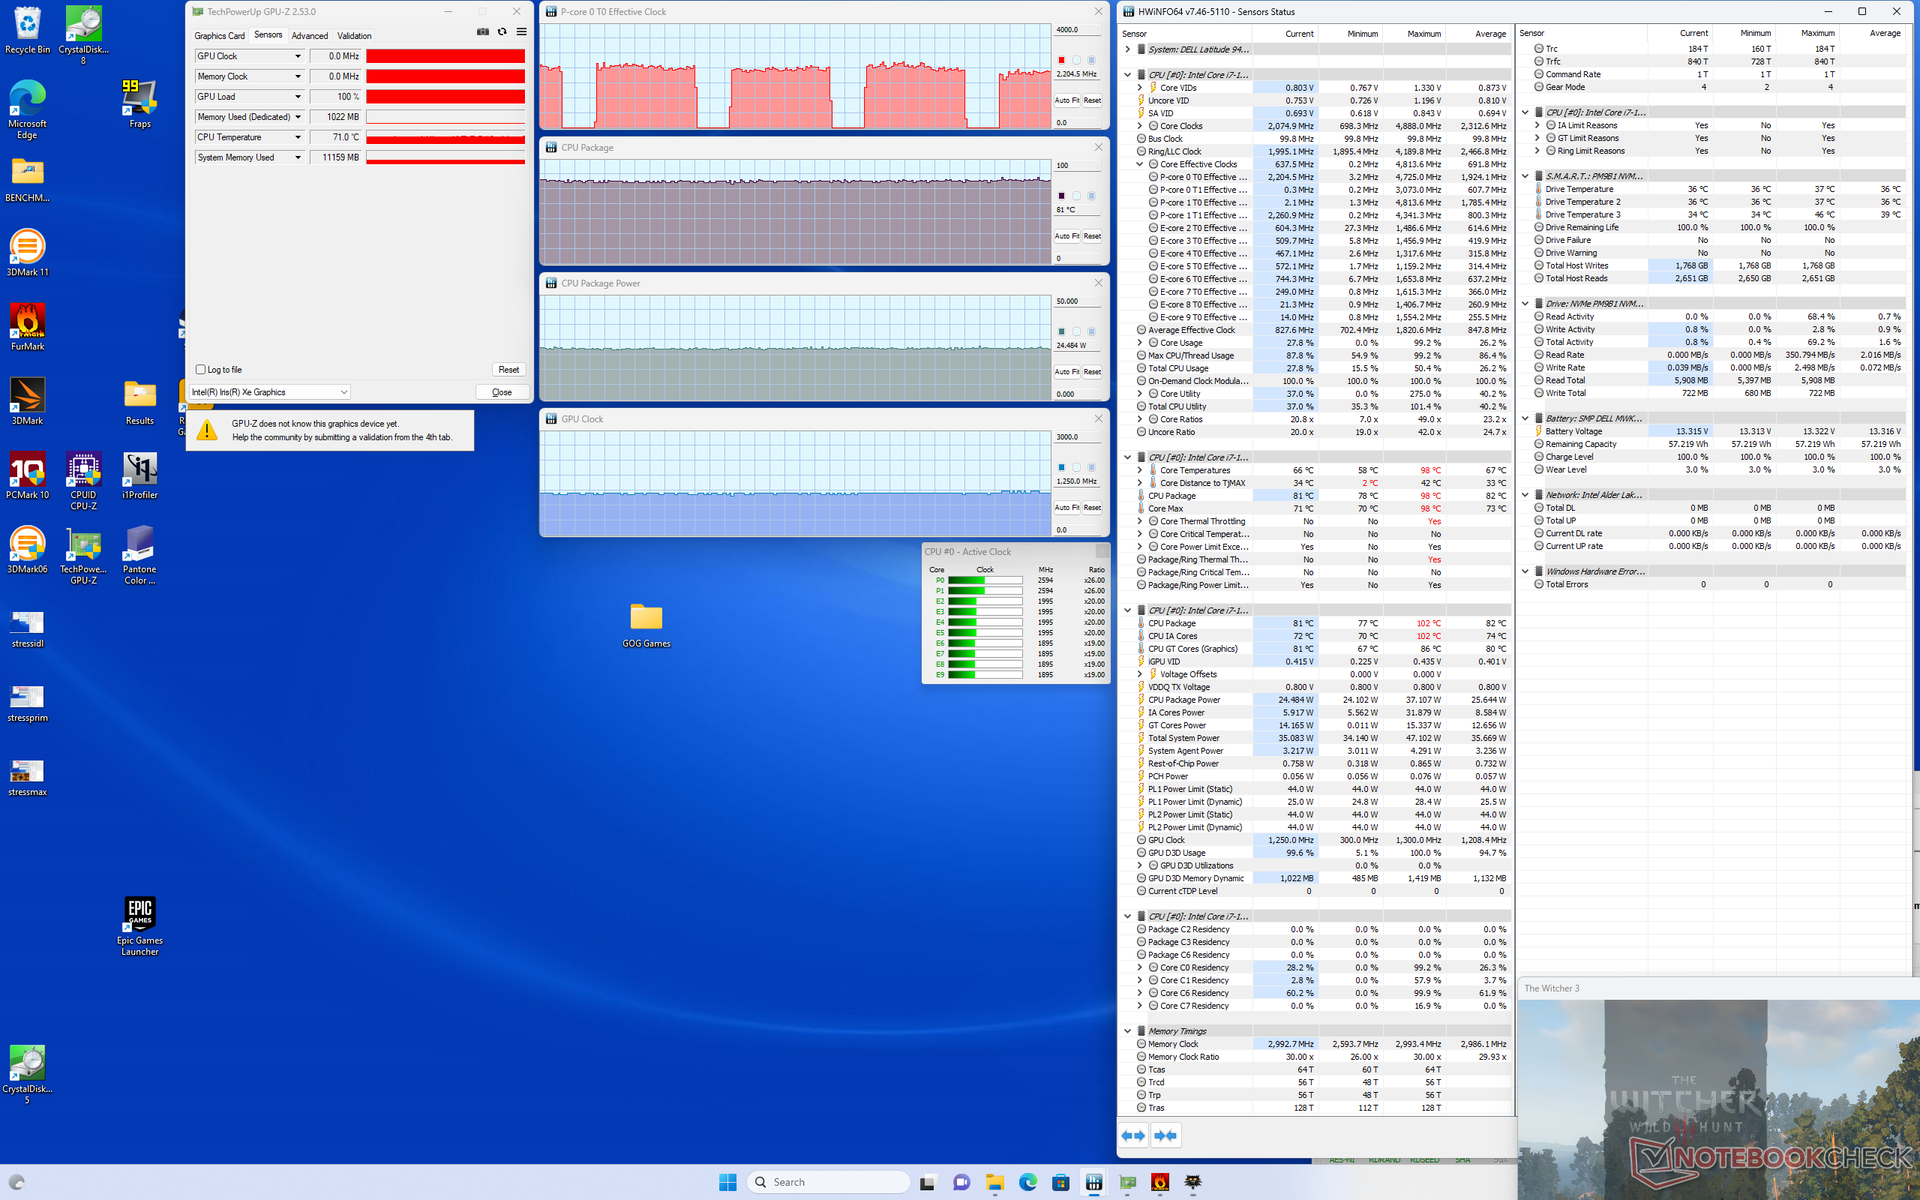Switch to the Graphics Card tab
The image size is (1920, 1200).
coord(219,36)
